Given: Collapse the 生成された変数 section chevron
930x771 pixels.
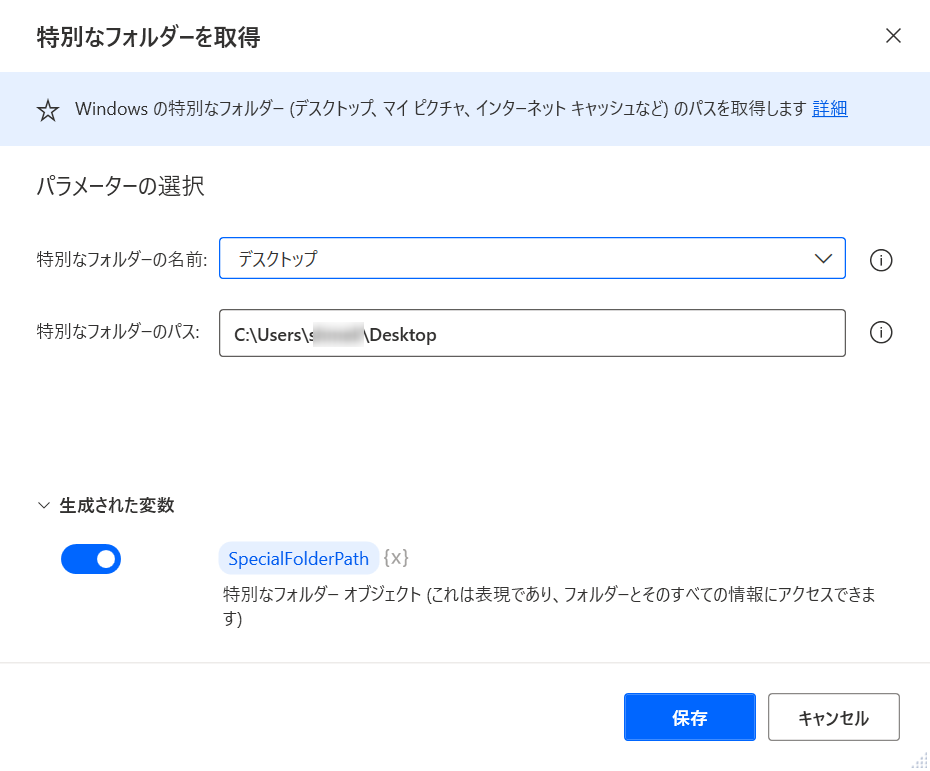Looking at the screenshot, I should click(x=43, y=506).
